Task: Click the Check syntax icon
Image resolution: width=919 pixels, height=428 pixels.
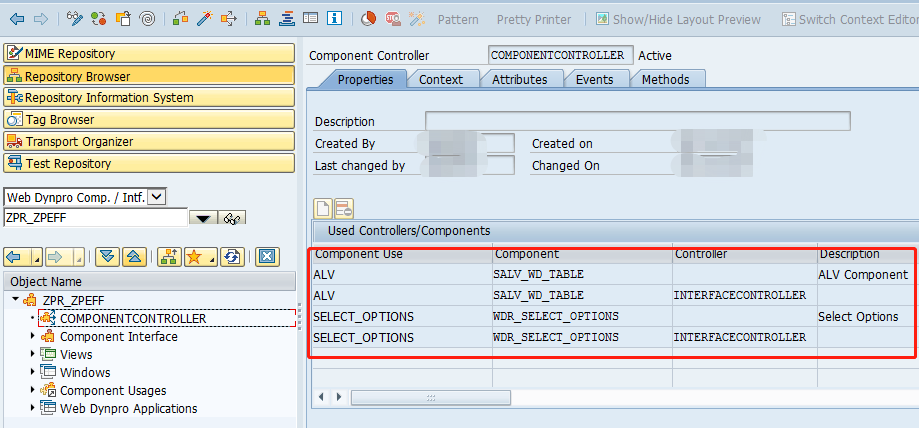Action: coord(181,19)
